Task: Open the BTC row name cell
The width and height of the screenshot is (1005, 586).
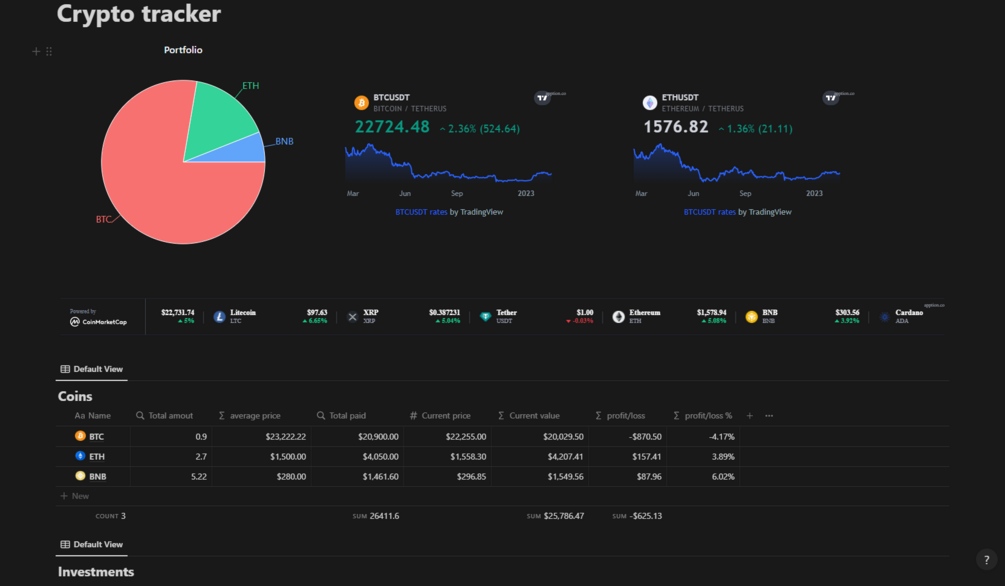Action: point(94,436)
